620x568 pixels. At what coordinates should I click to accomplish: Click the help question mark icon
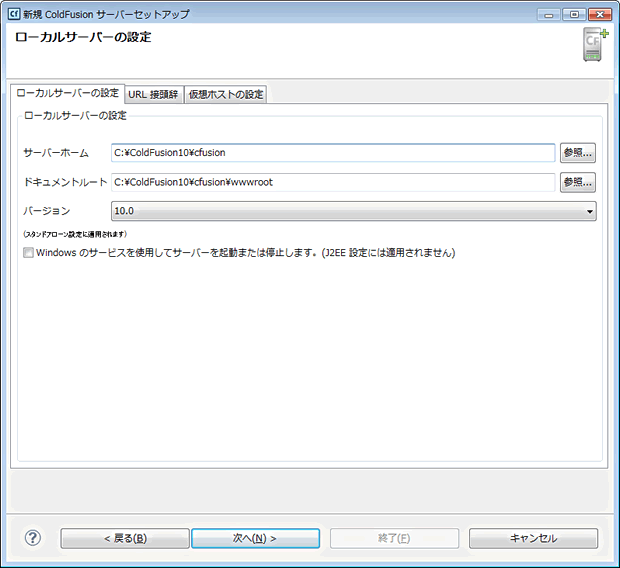[x=33, y=538]
